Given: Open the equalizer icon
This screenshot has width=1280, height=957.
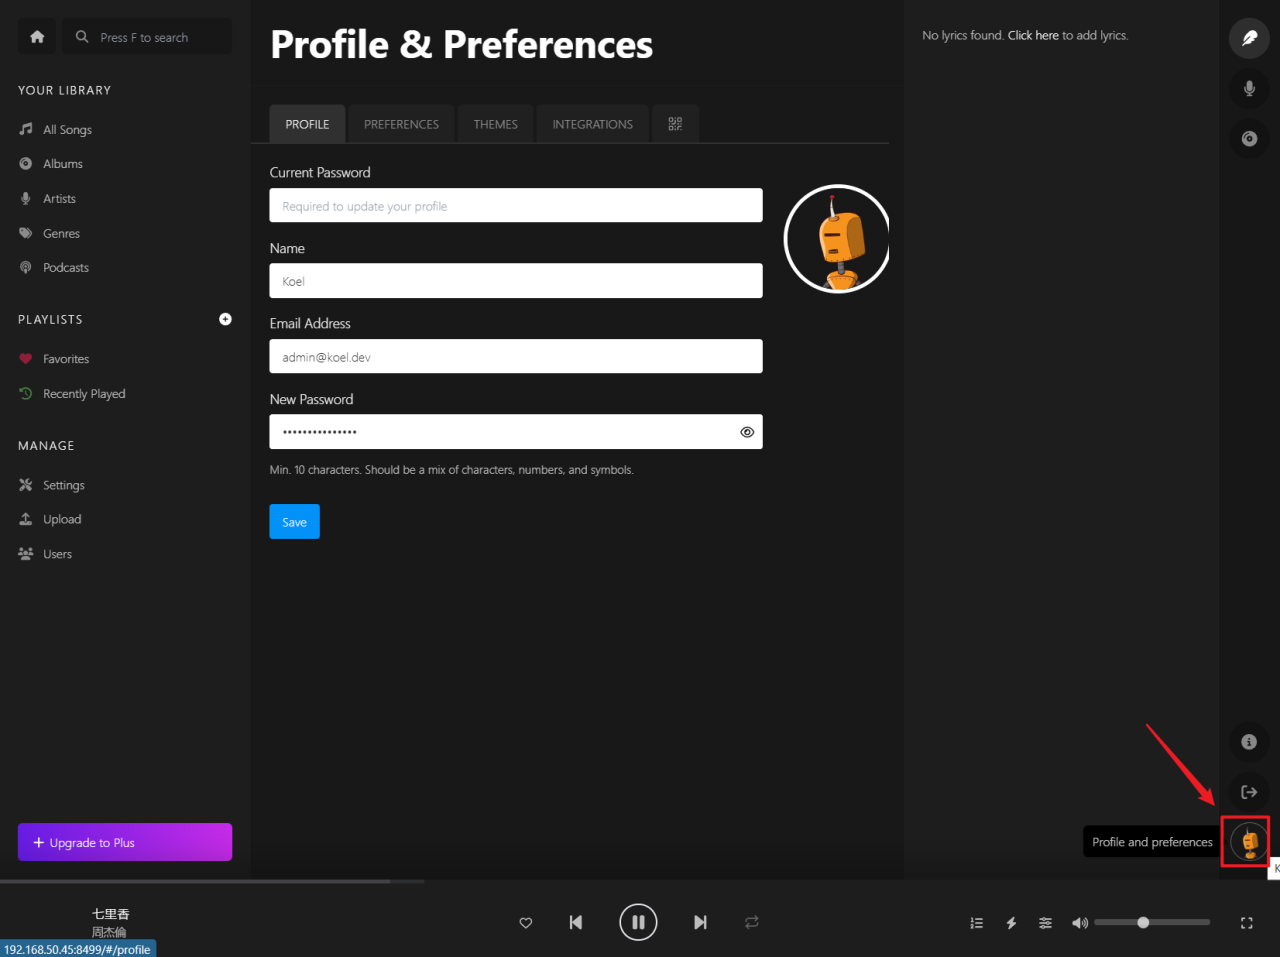Looking at the screenshot, I should pos(1045,923).
